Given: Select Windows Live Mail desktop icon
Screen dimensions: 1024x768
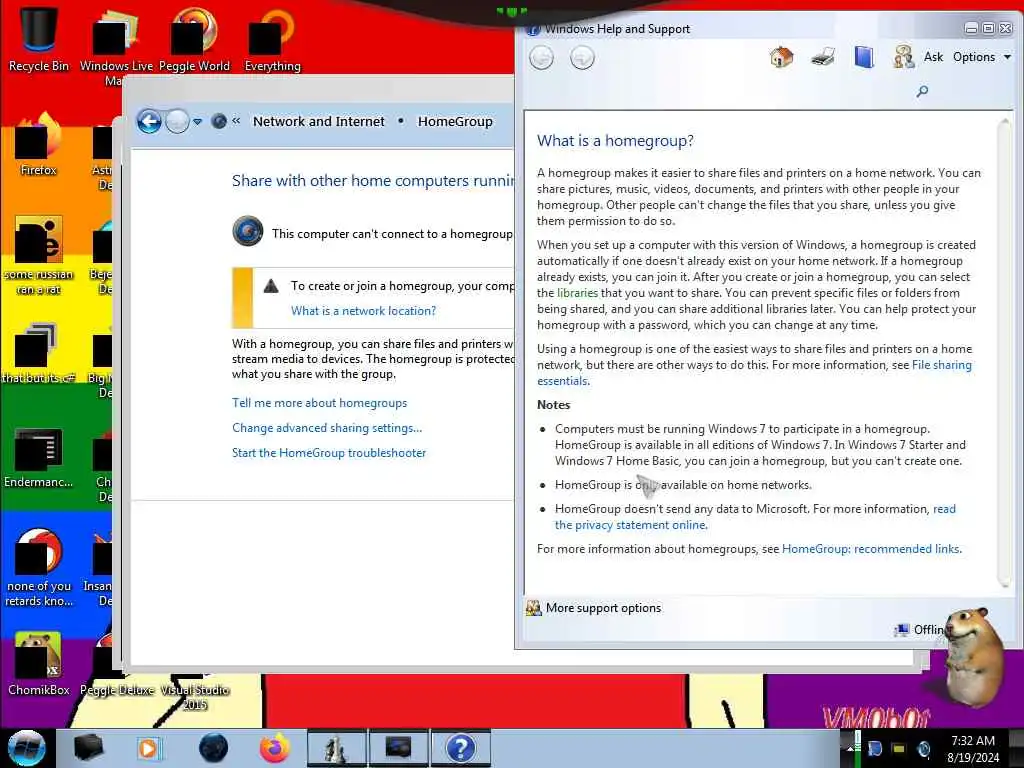Looking at the screenshot, I should [116, 47].
